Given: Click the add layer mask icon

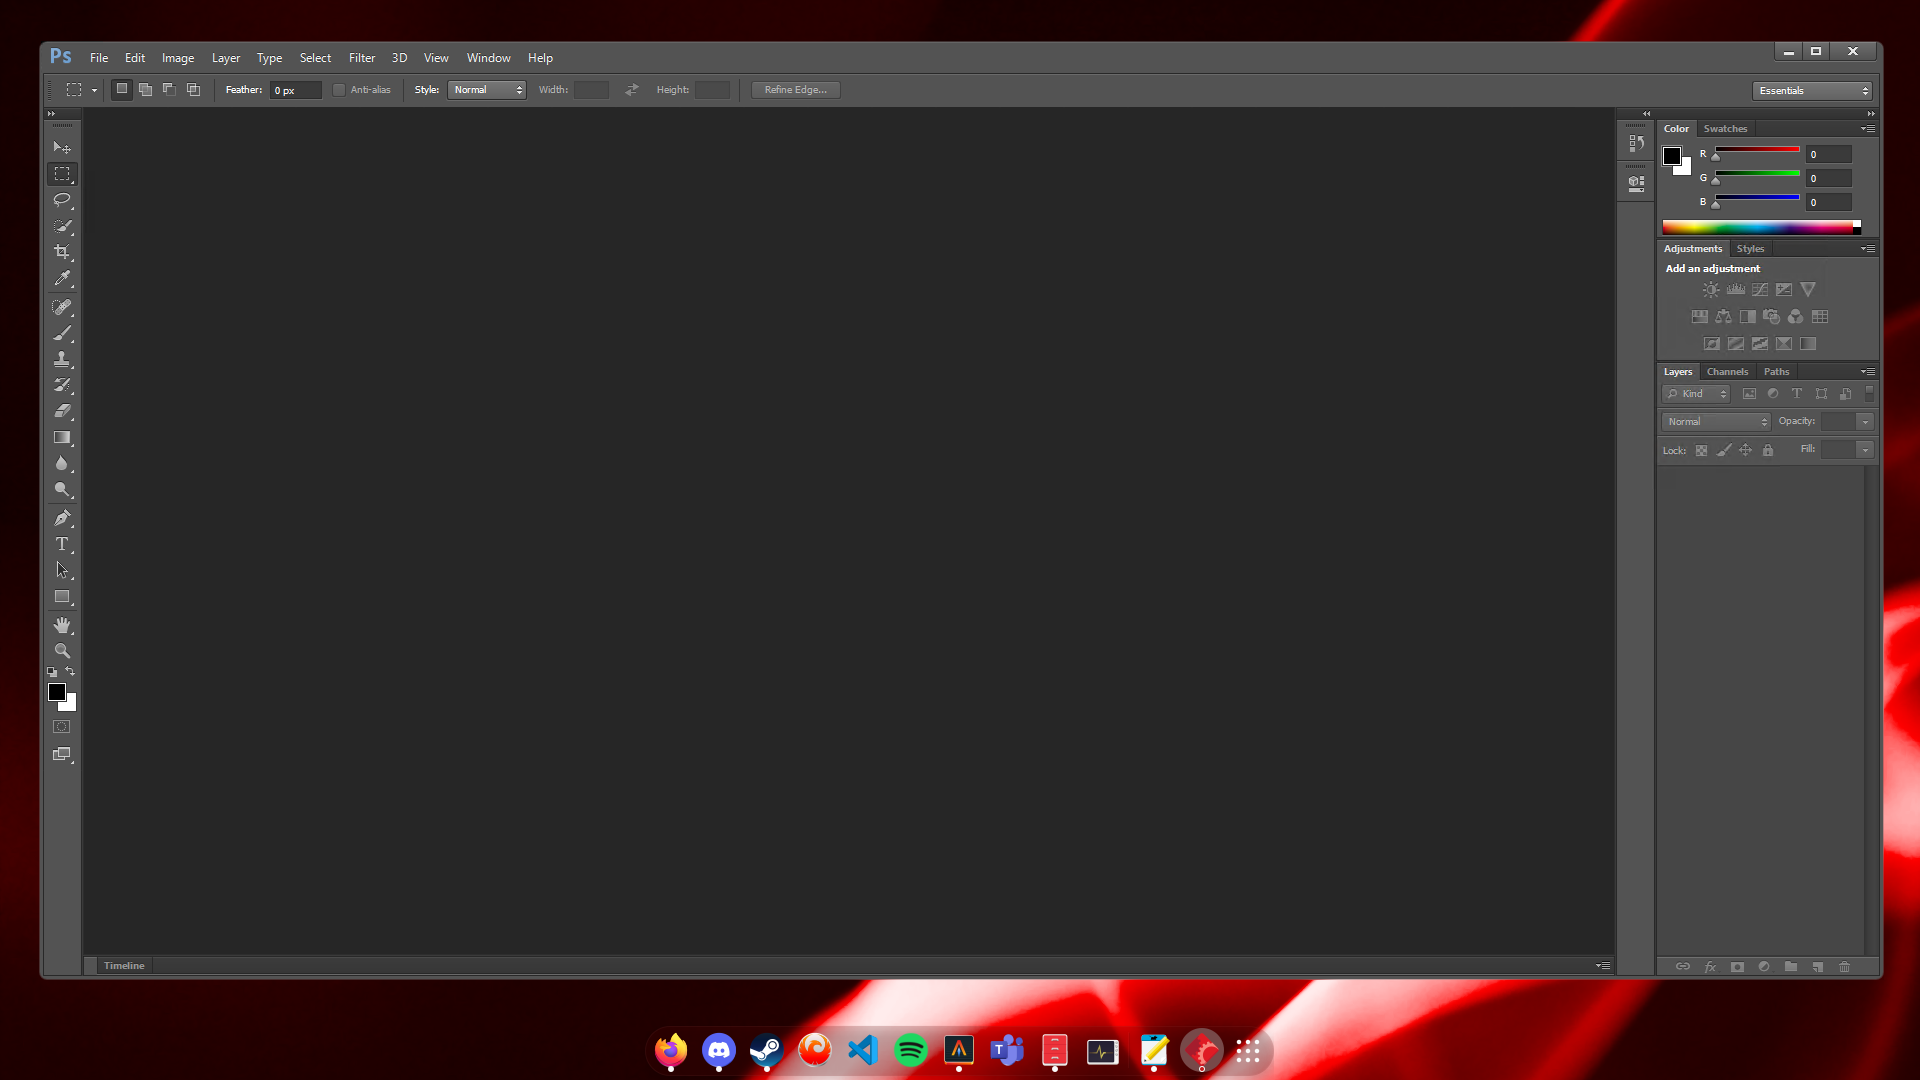Looking at the screenshot, I should (1738, 967).
